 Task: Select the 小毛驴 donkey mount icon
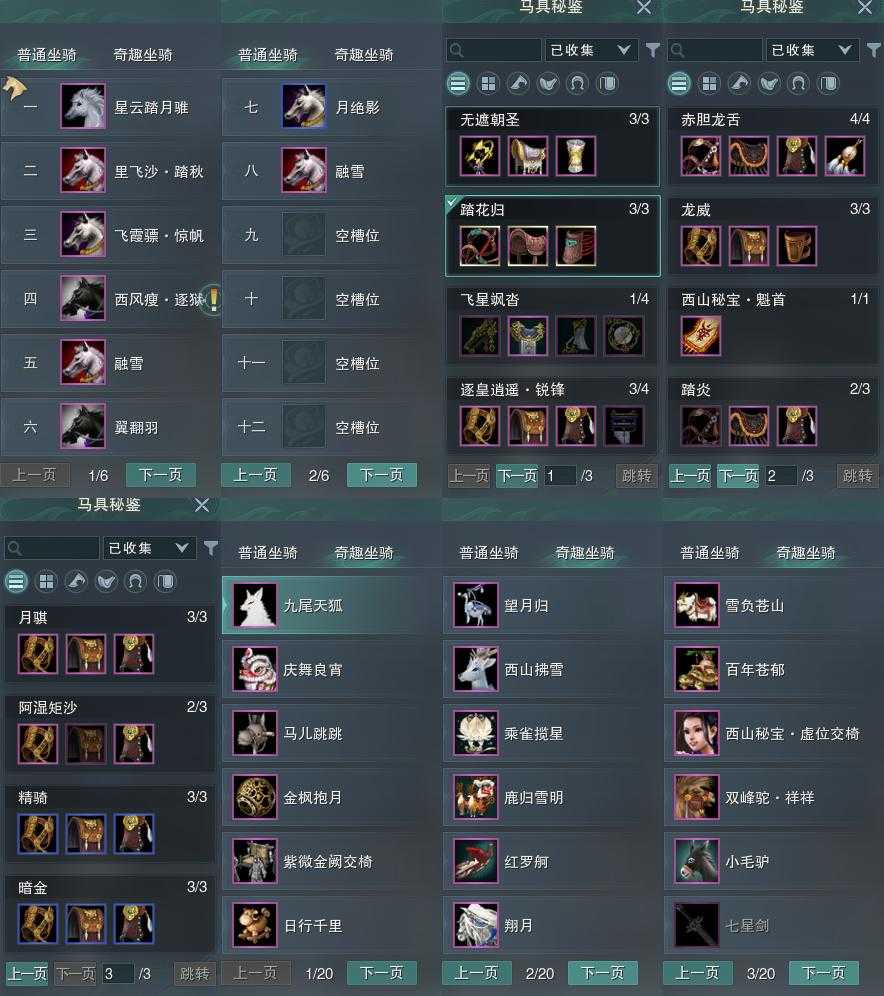697,861
